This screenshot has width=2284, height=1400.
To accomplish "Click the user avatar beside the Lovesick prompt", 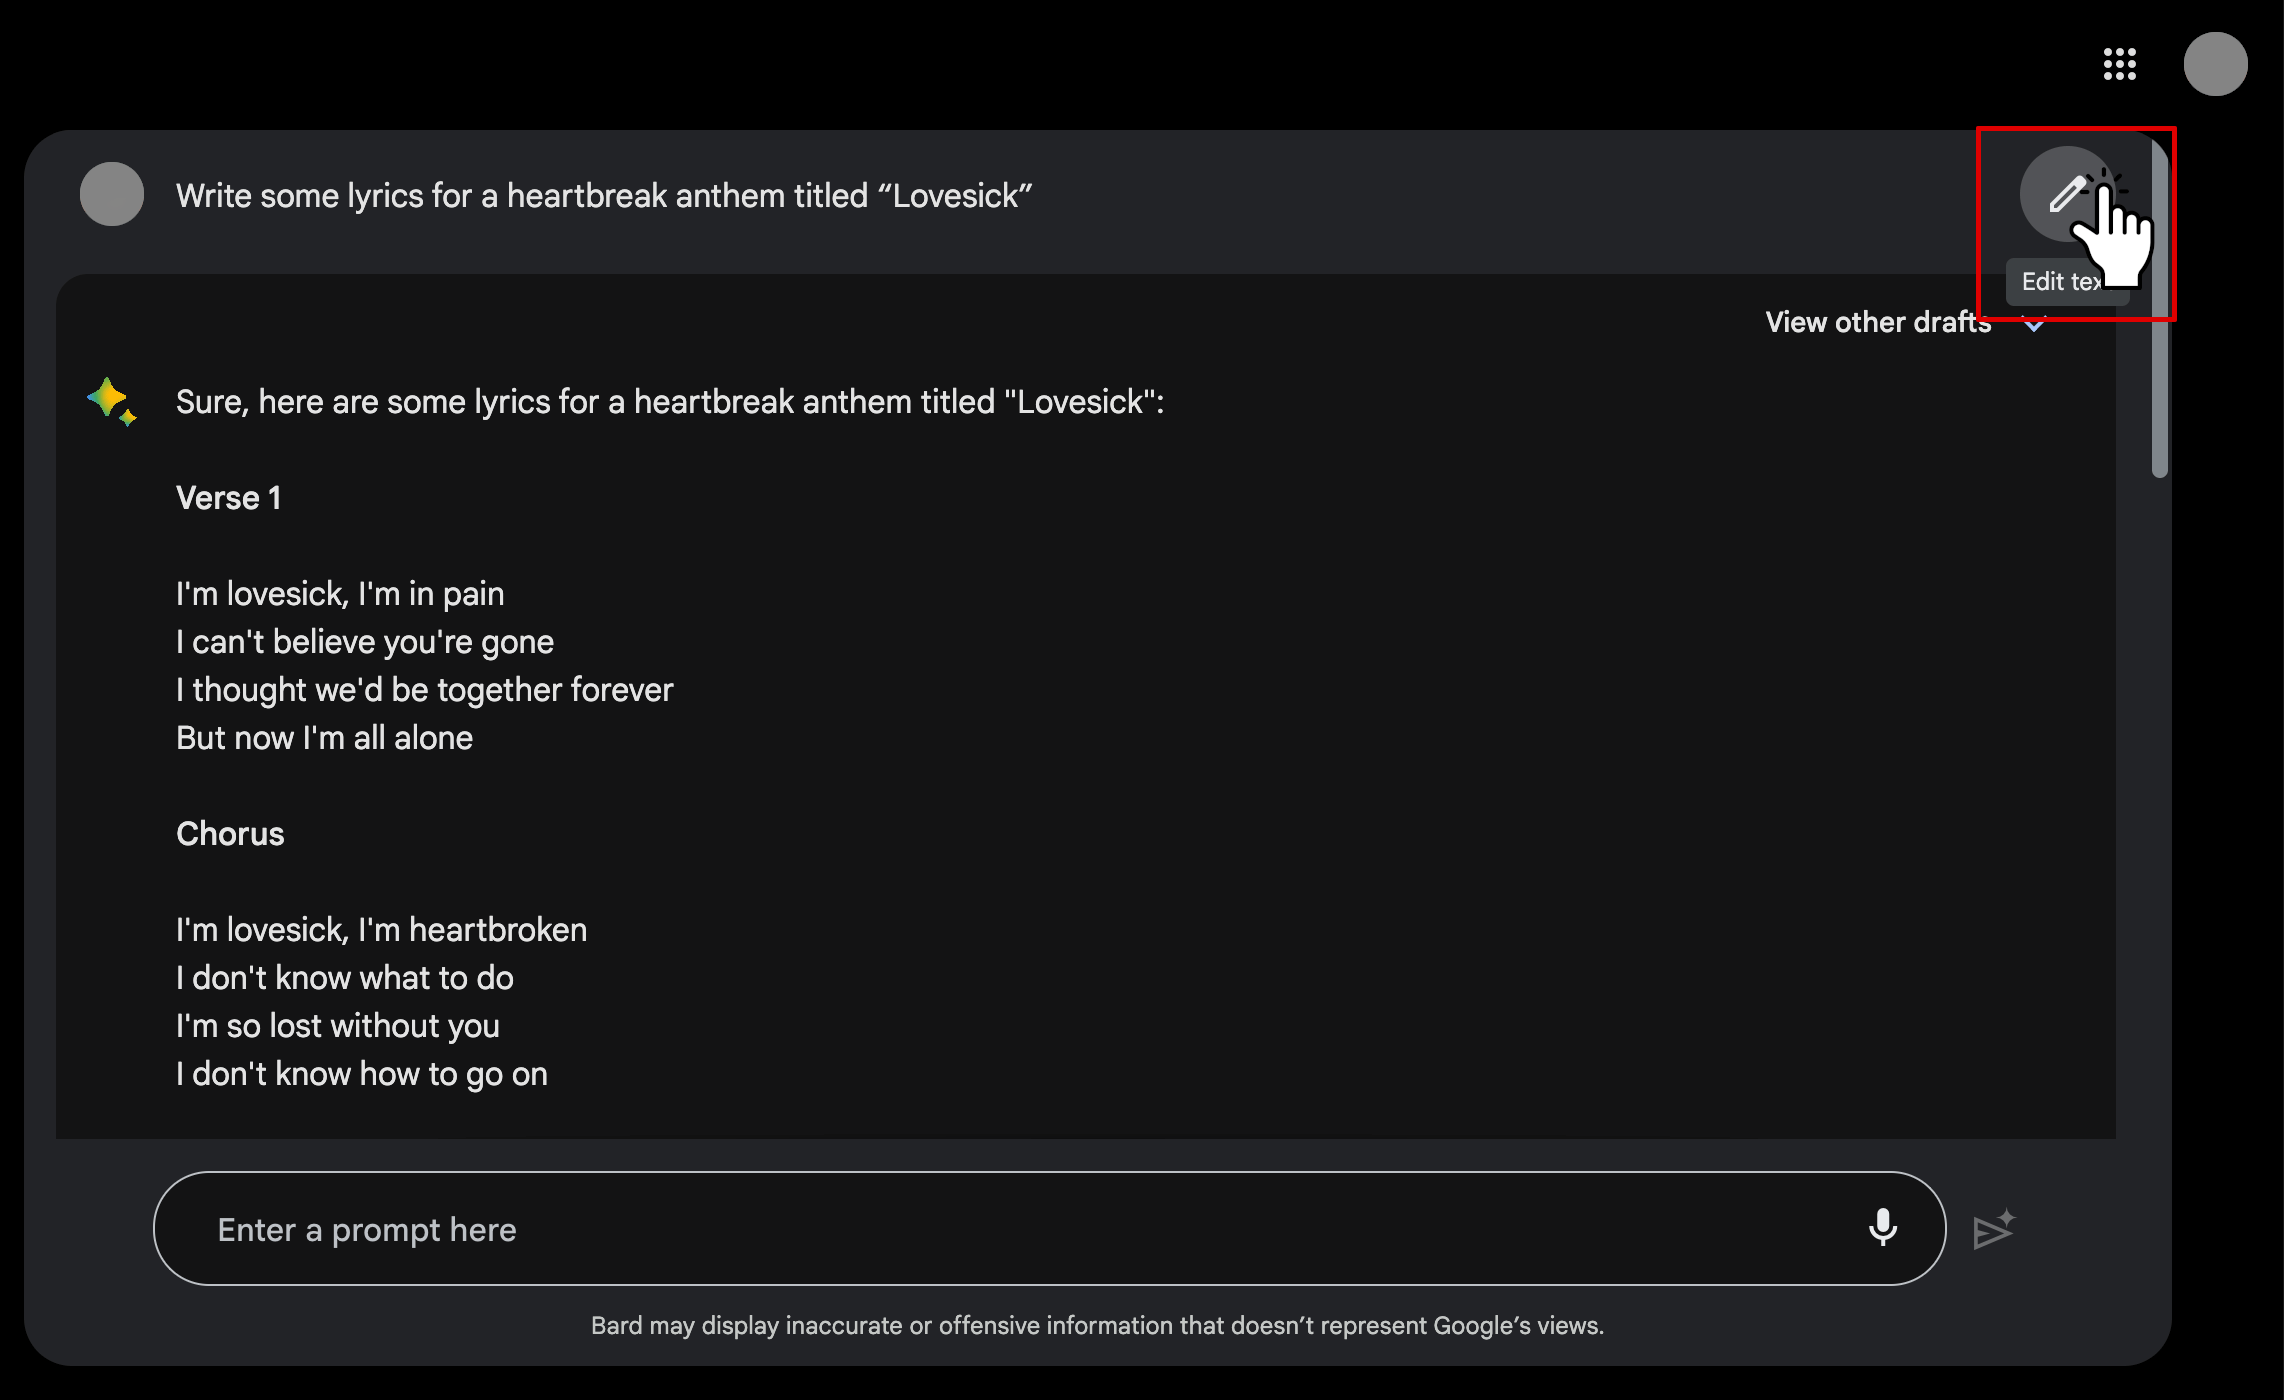I will pos(112,194).
